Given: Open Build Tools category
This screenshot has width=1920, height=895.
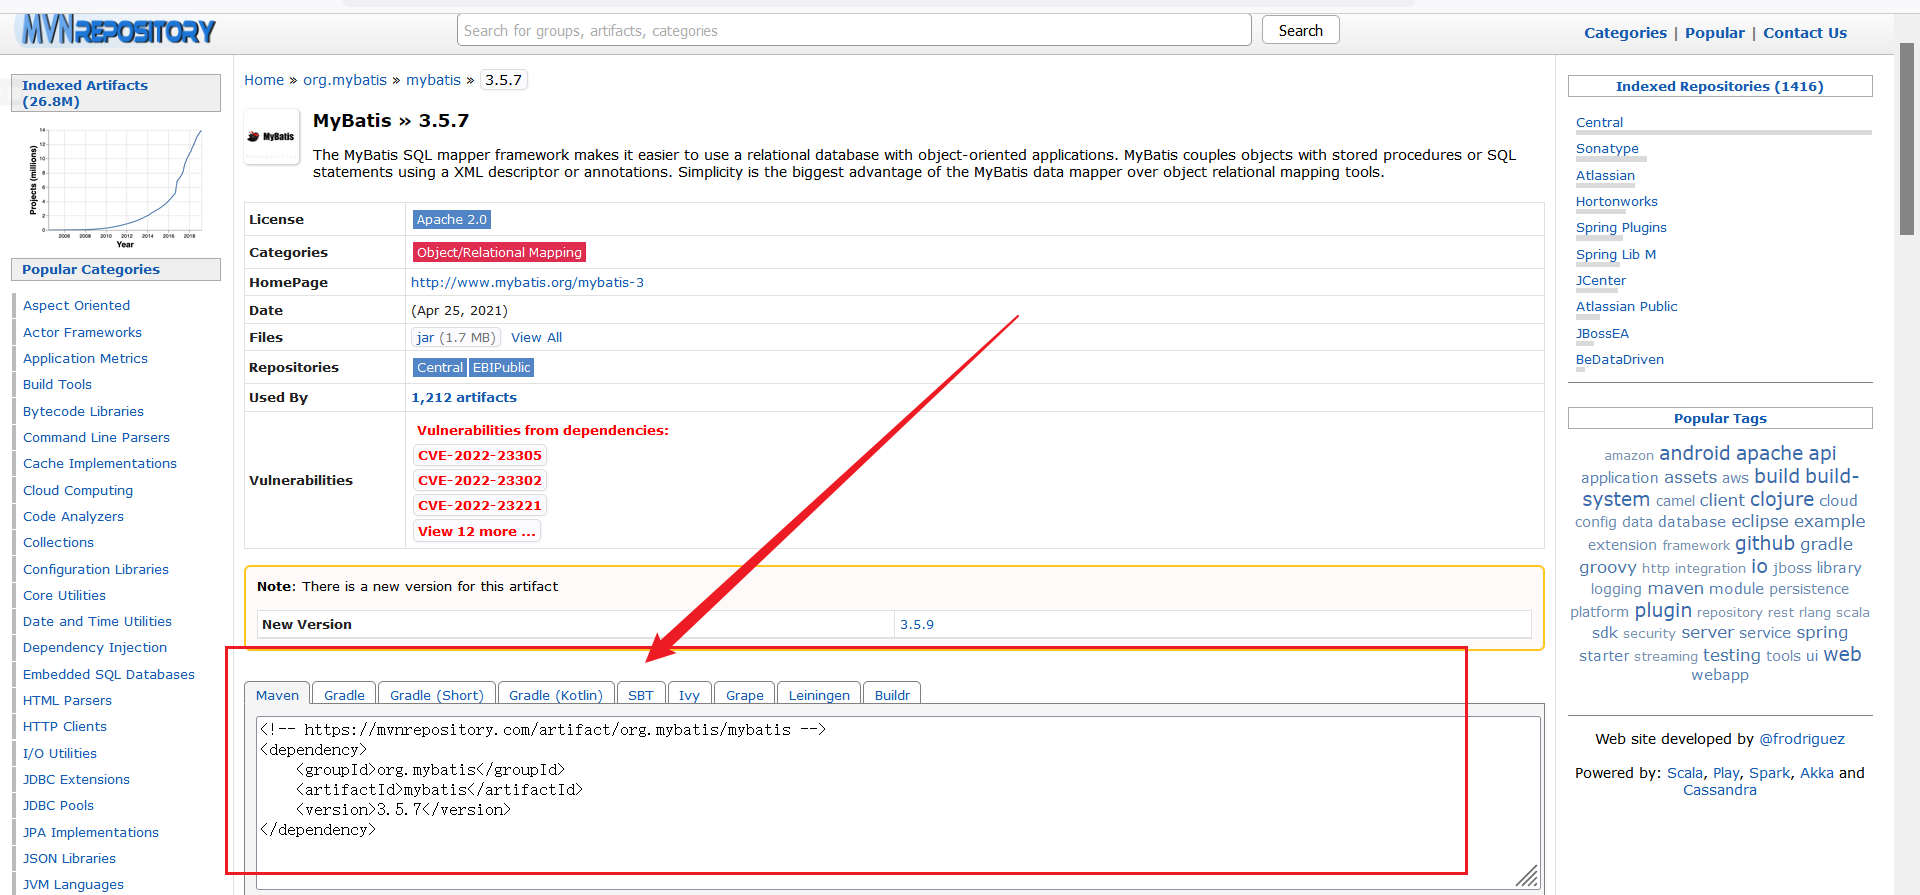Looking at the screenshot, I should 57,385.
